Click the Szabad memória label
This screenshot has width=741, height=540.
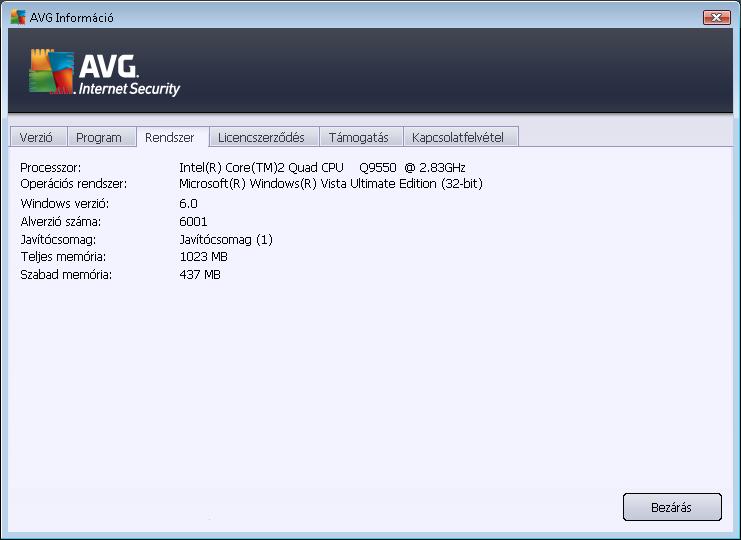[x=66, y=274]
